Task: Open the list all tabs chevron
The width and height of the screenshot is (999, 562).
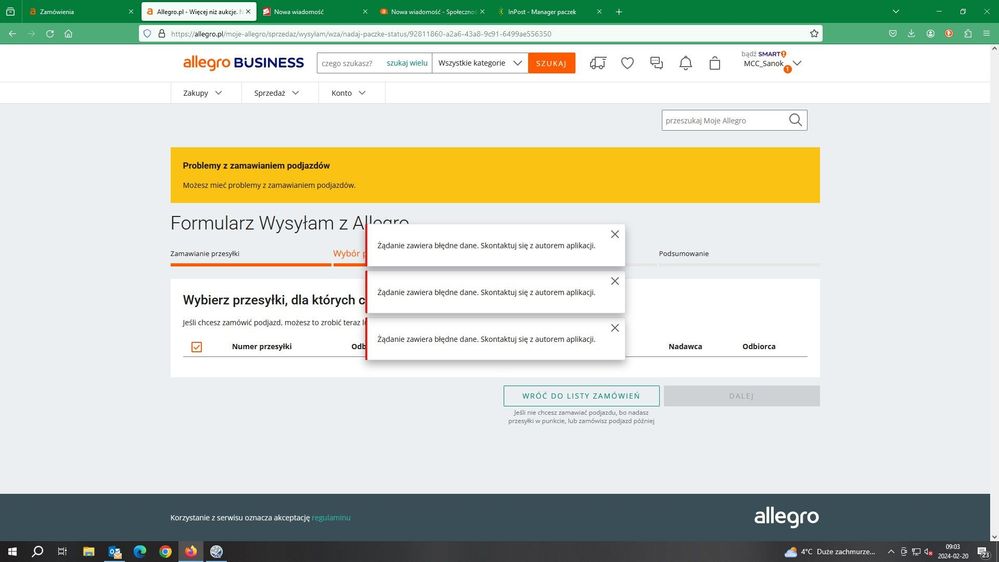Action: click(x=896, y=11)
